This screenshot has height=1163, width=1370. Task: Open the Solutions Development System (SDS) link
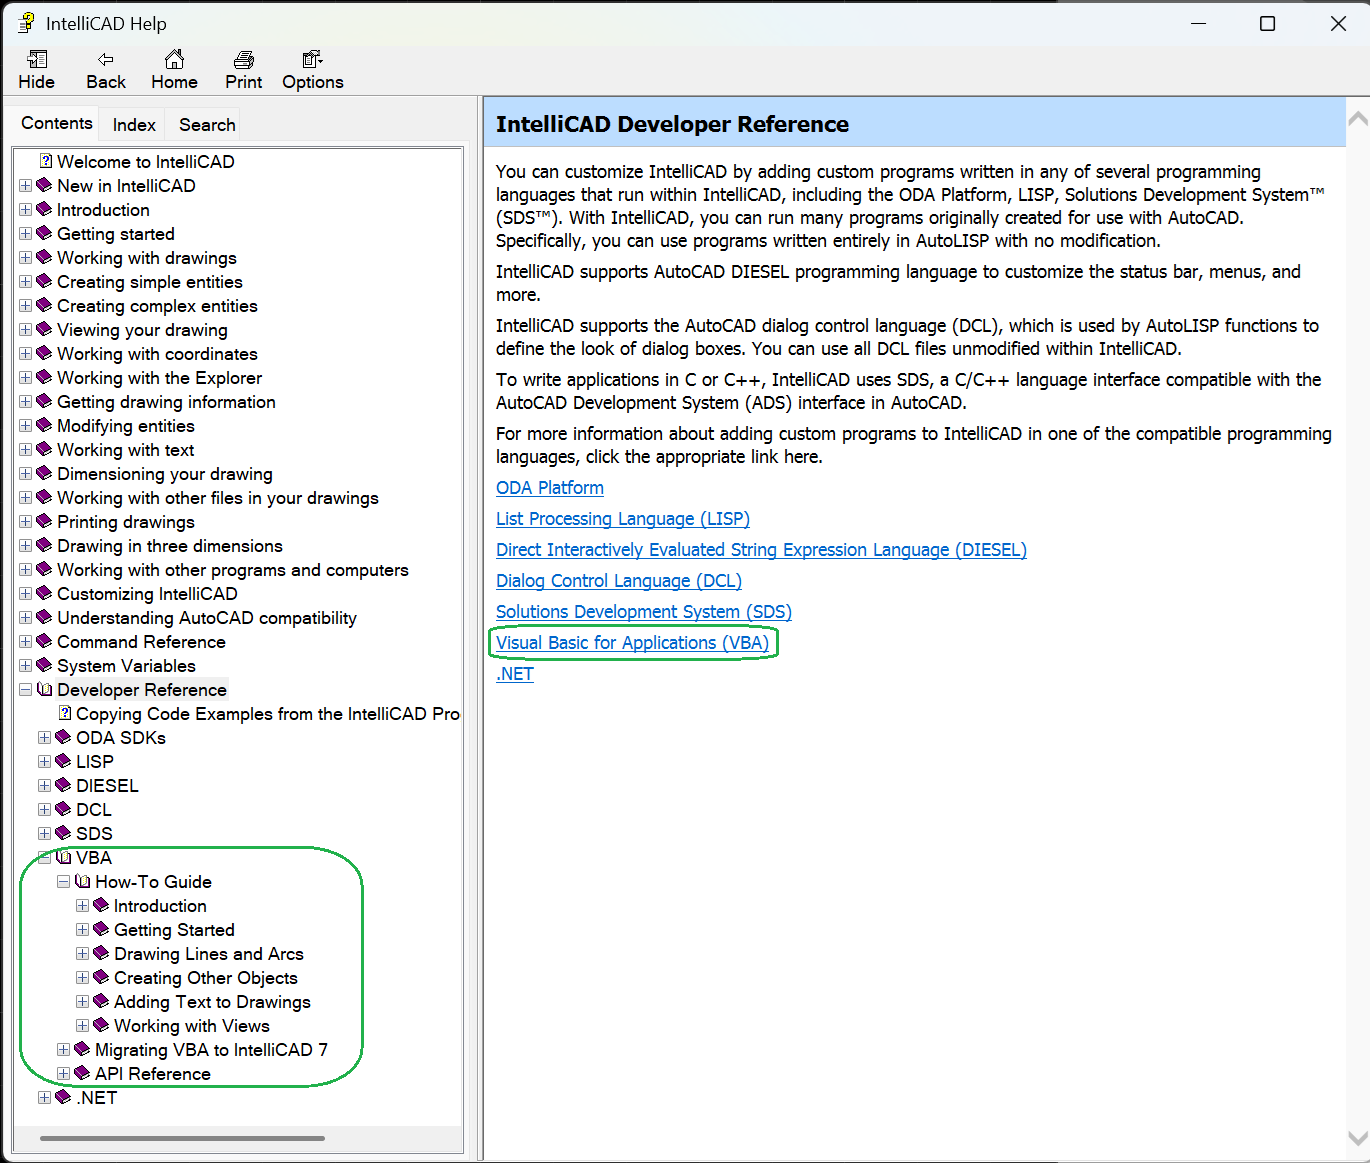(644, 612)
